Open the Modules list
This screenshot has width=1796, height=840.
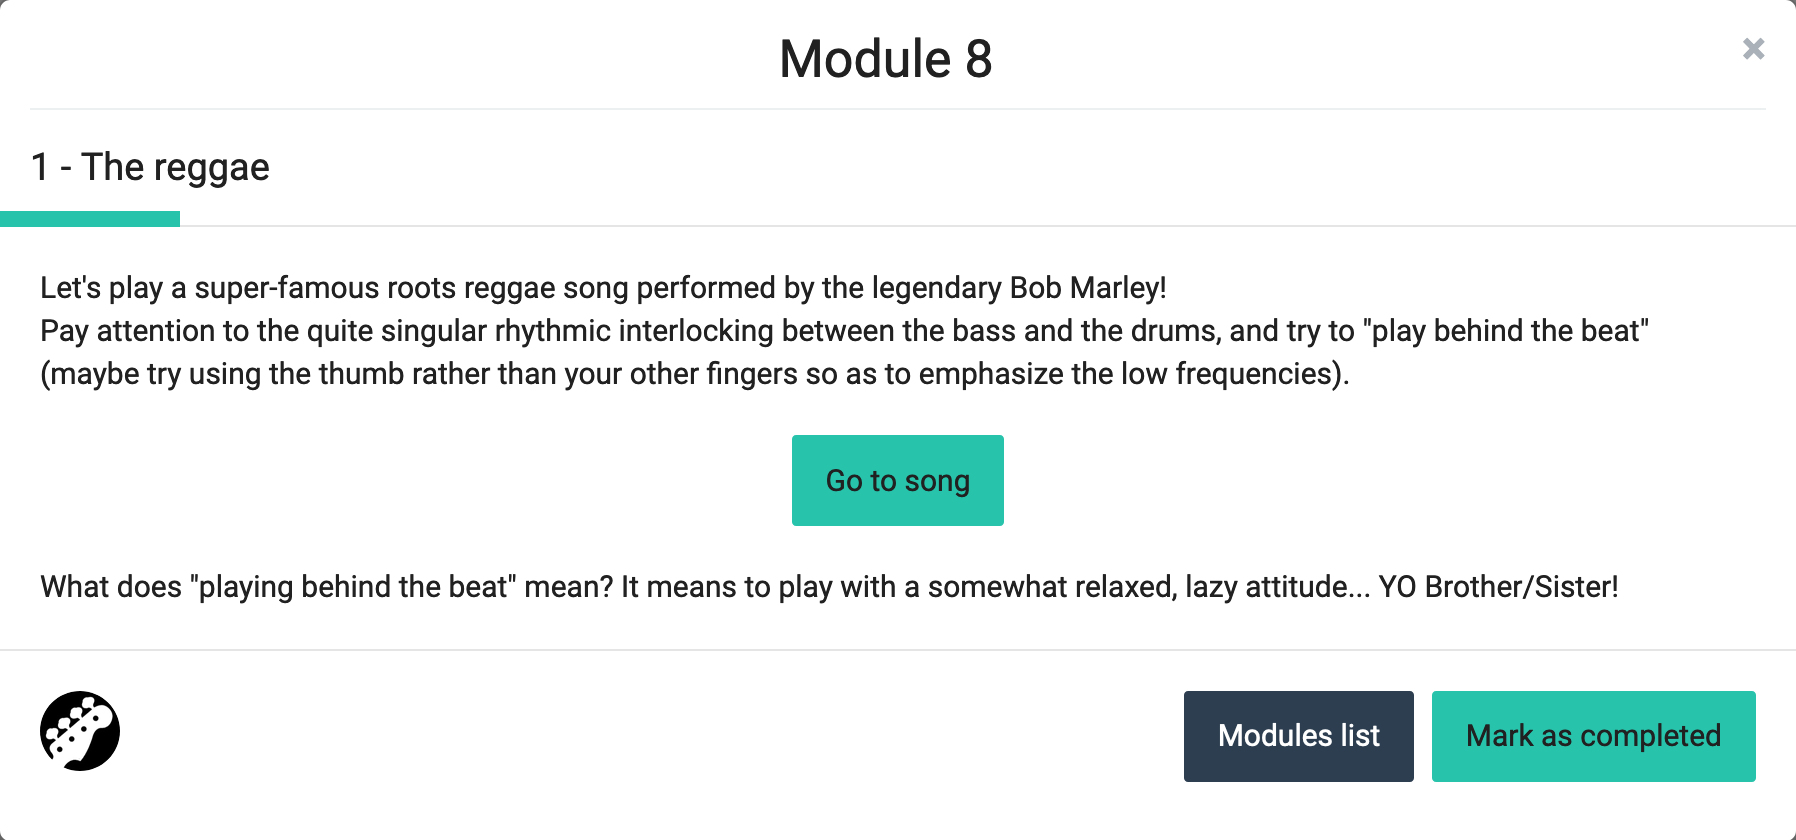pyautogui.click(x=1298, y=736)
